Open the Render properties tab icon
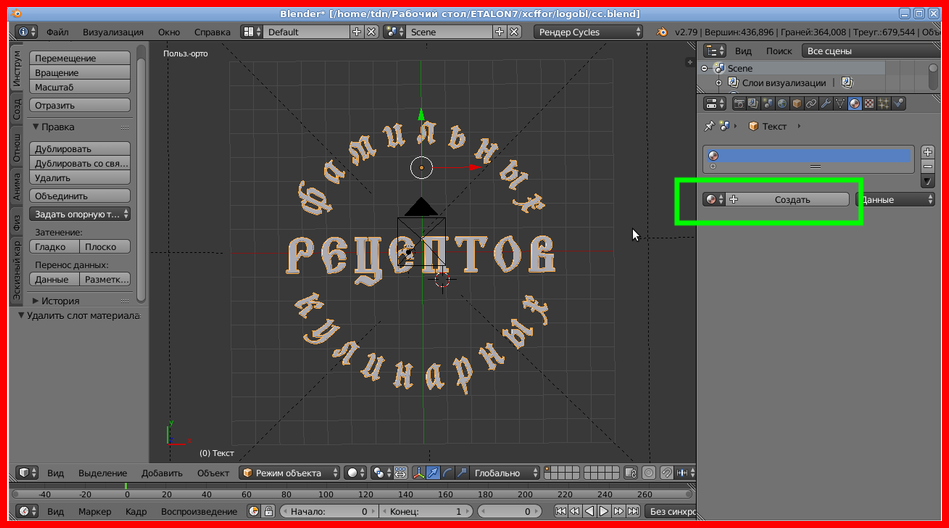This screenshot has height=528, width=949. (740, 103)
